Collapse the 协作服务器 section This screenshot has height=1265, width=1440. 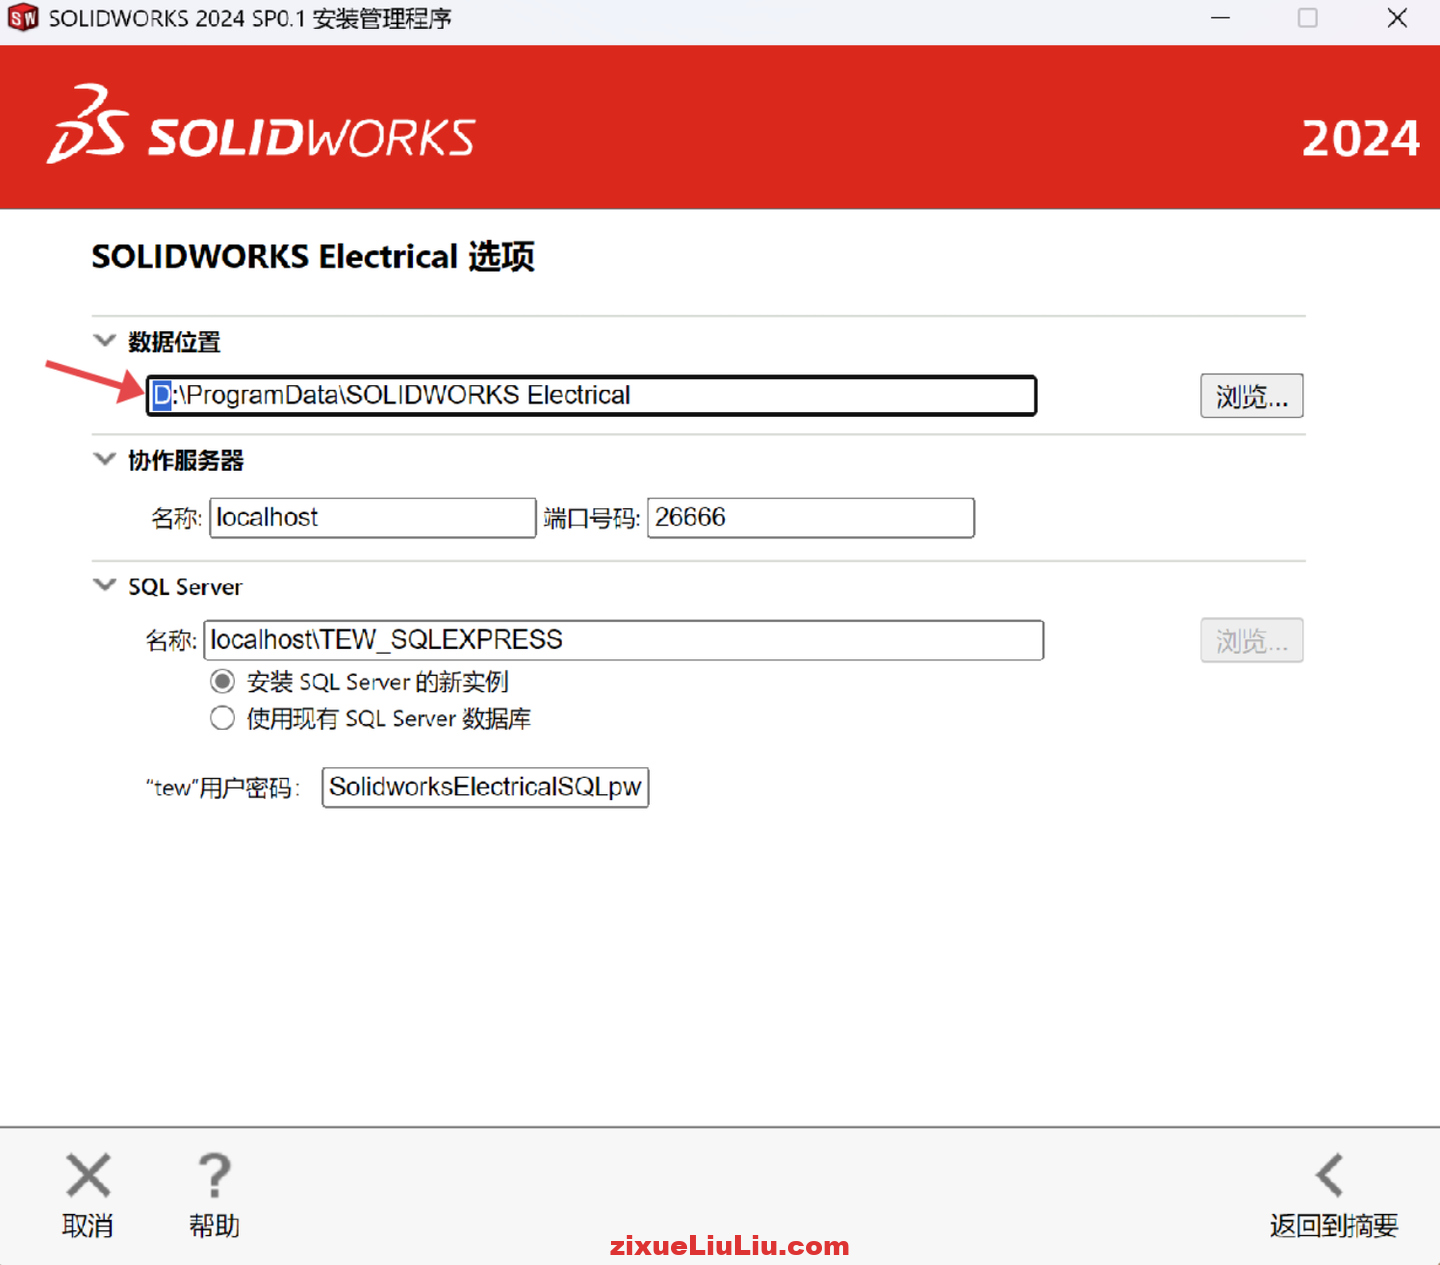pyautogui.click(x=104, y=459)
